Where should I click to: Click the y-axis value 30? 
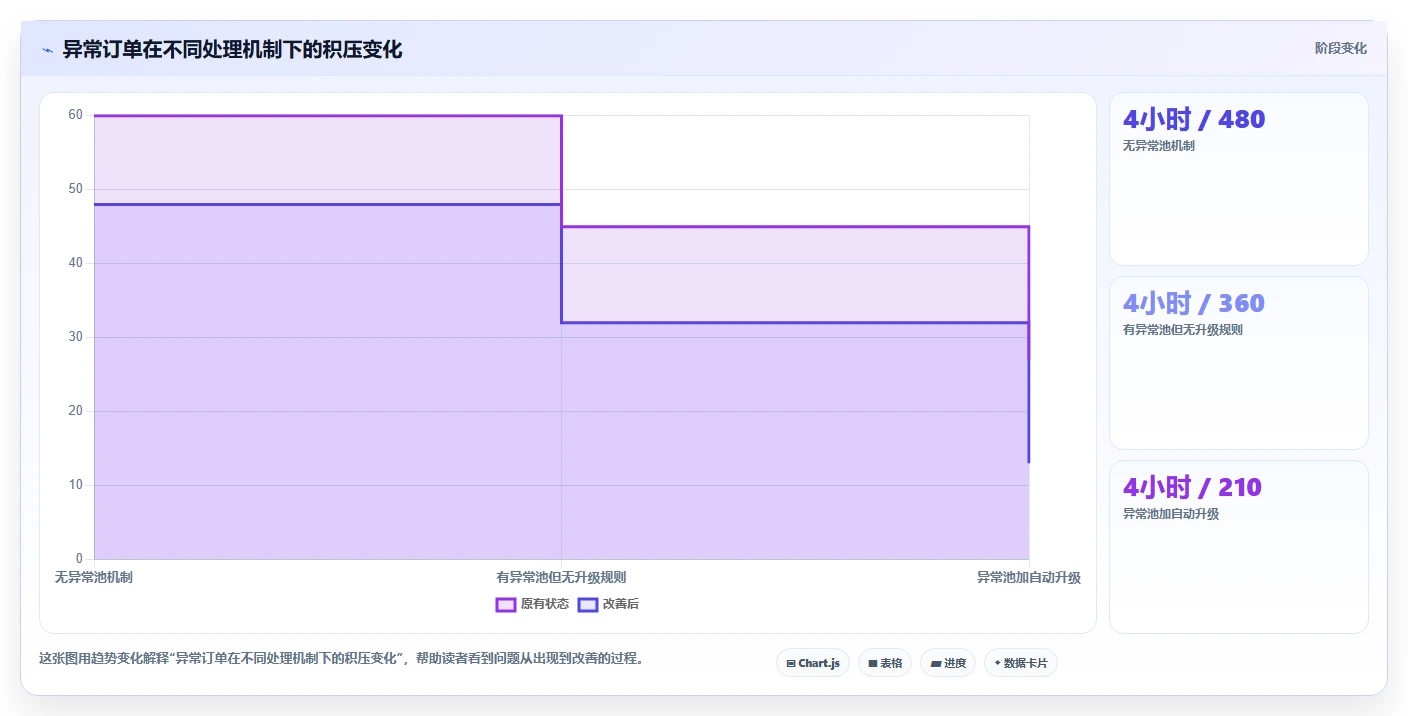click(x=76, y=337)
